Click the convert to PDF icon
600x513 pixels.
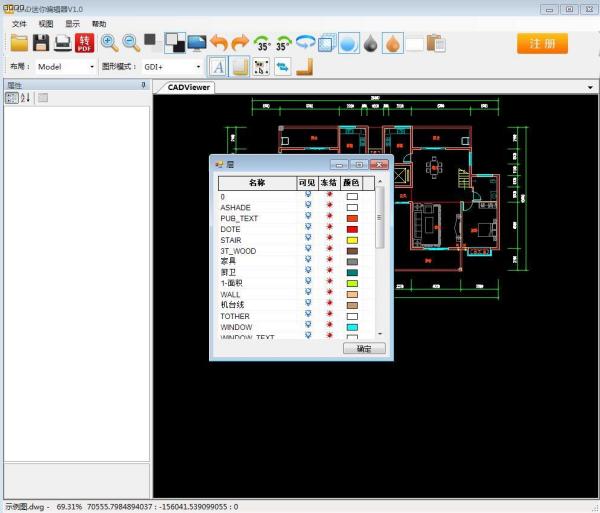[85, 43]
